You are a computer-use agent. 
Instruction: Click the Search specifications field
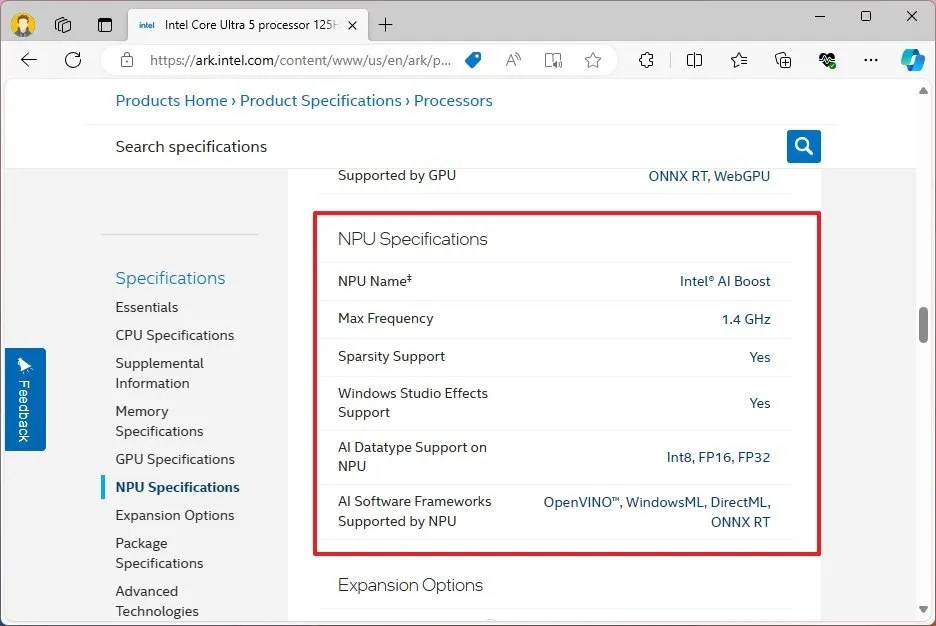click(448, 146)
